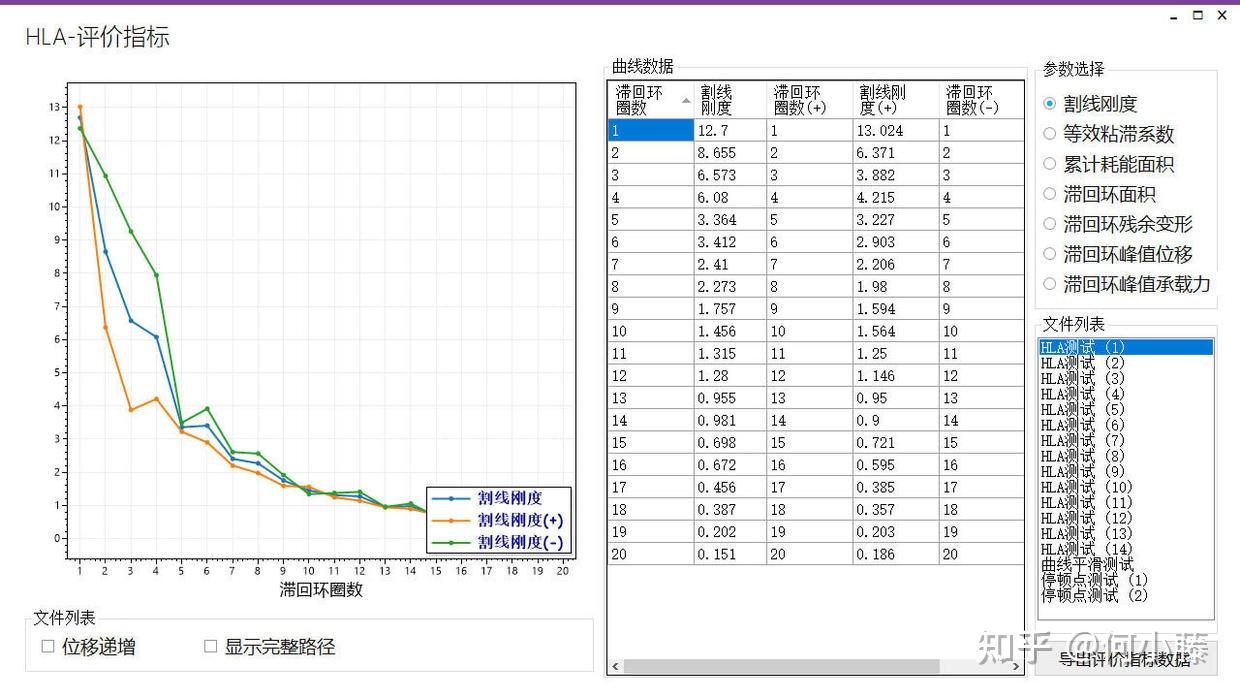Select file HLA测试 (14) in list
Viewport: 1240px width, 698px height.
tap(1126, 549)
